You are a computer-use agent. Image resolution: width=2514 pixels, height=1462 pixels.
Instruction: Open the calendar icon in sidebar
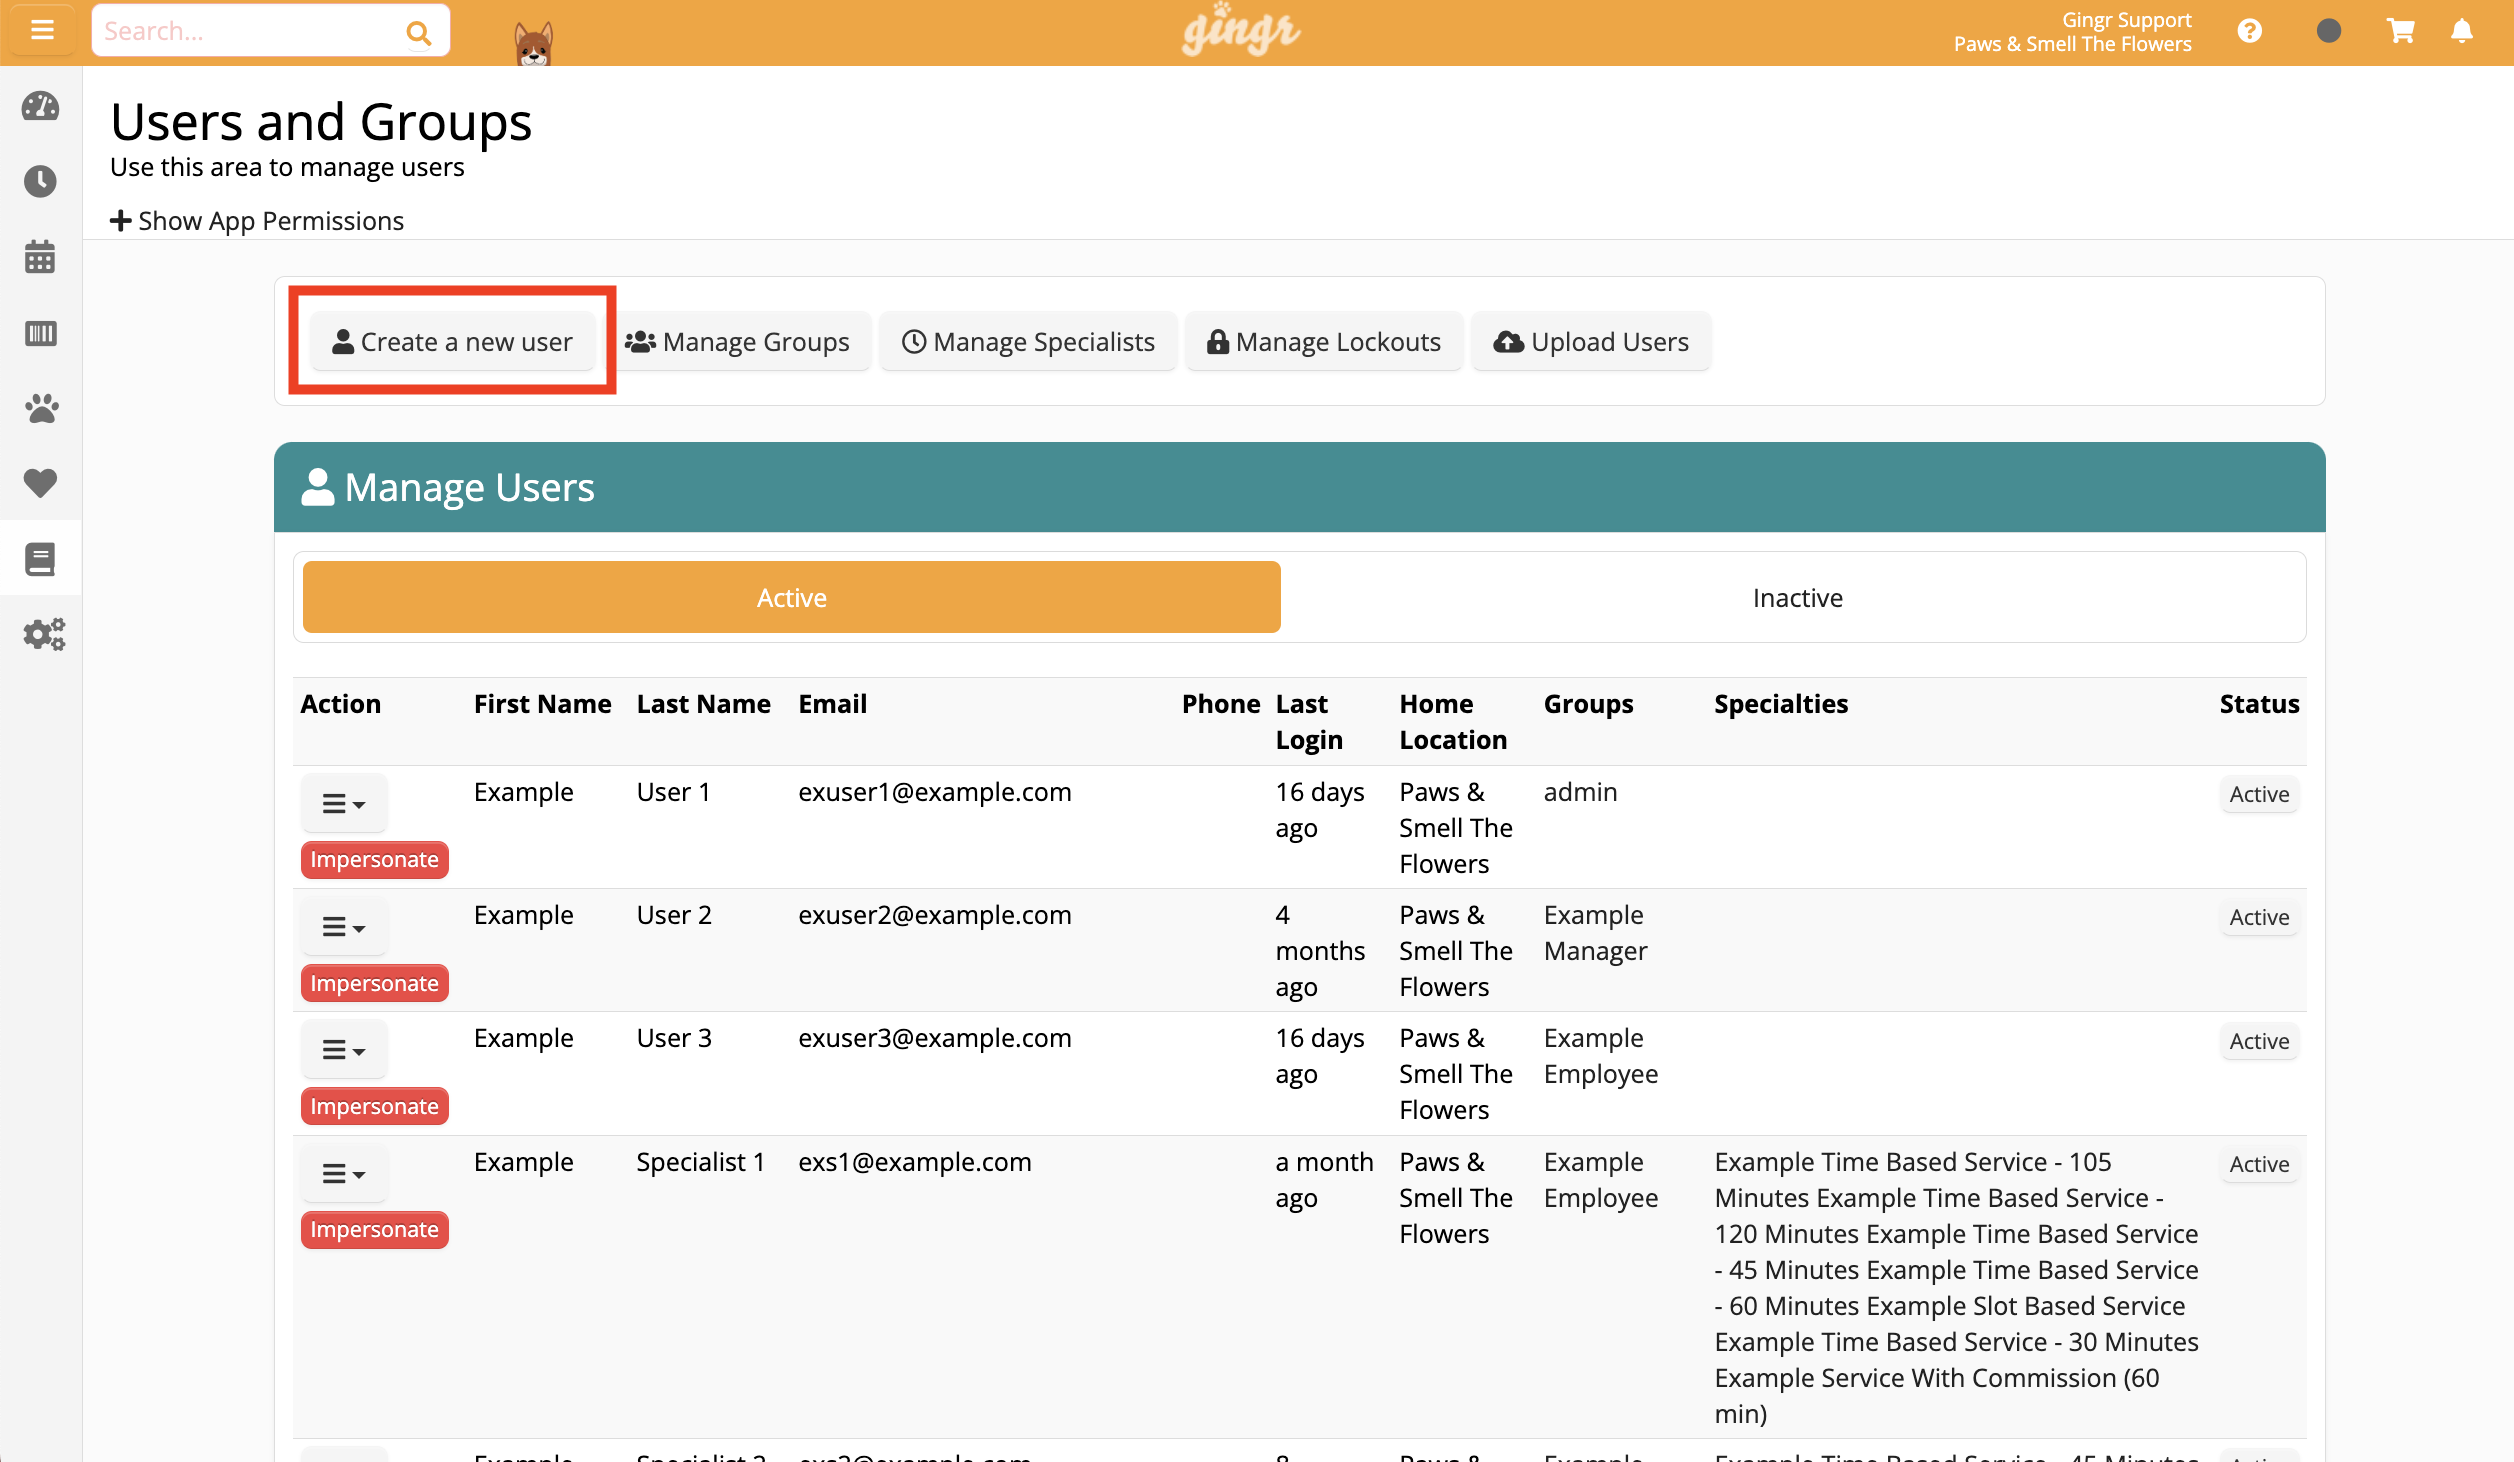click(x=40, y=257)
